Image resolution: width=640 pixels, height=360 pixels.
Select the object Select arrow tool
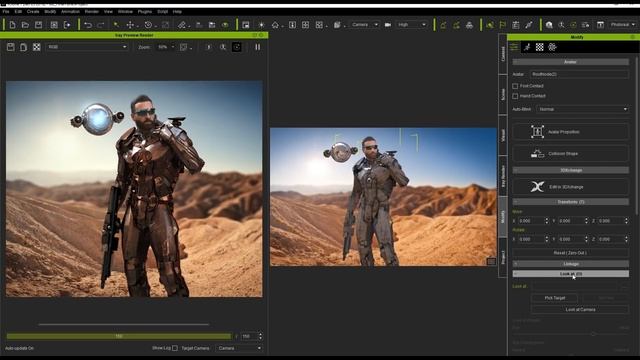pos(117,25)
